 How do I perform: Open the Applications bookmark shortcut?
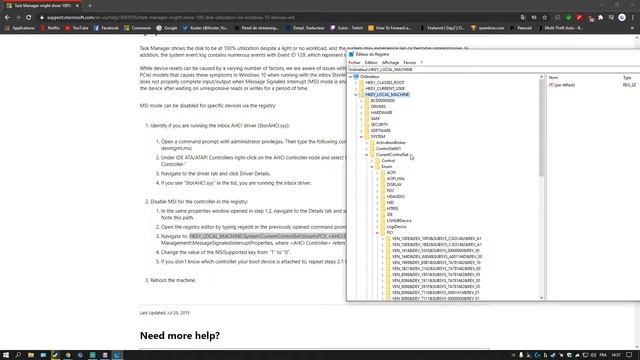point(20,28)
